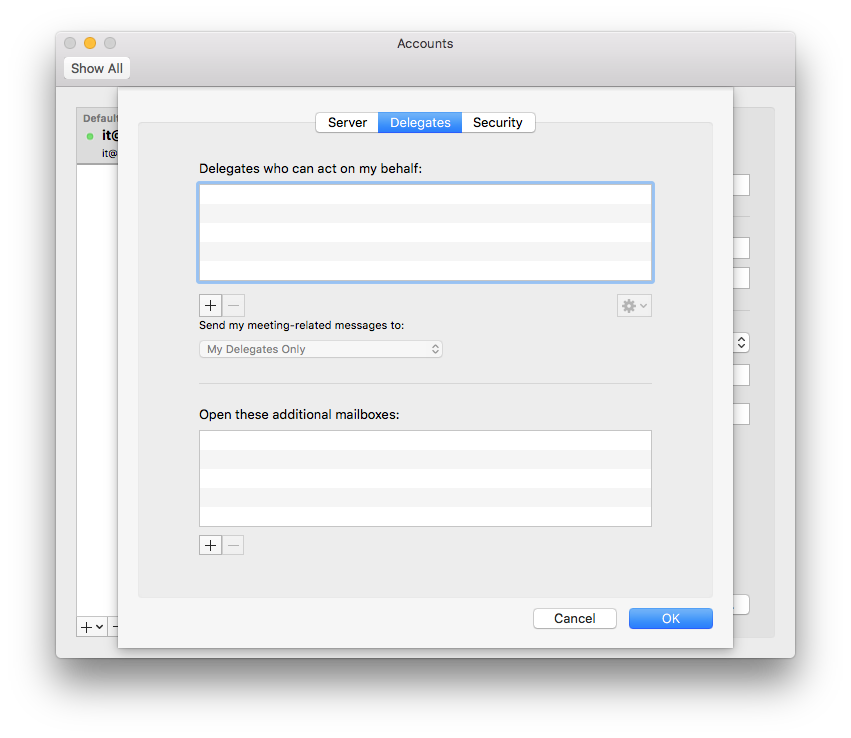Screen dimensions: 851x738
Task: Open My Delegates Only dropdown
Action: [x=321, y=349]
